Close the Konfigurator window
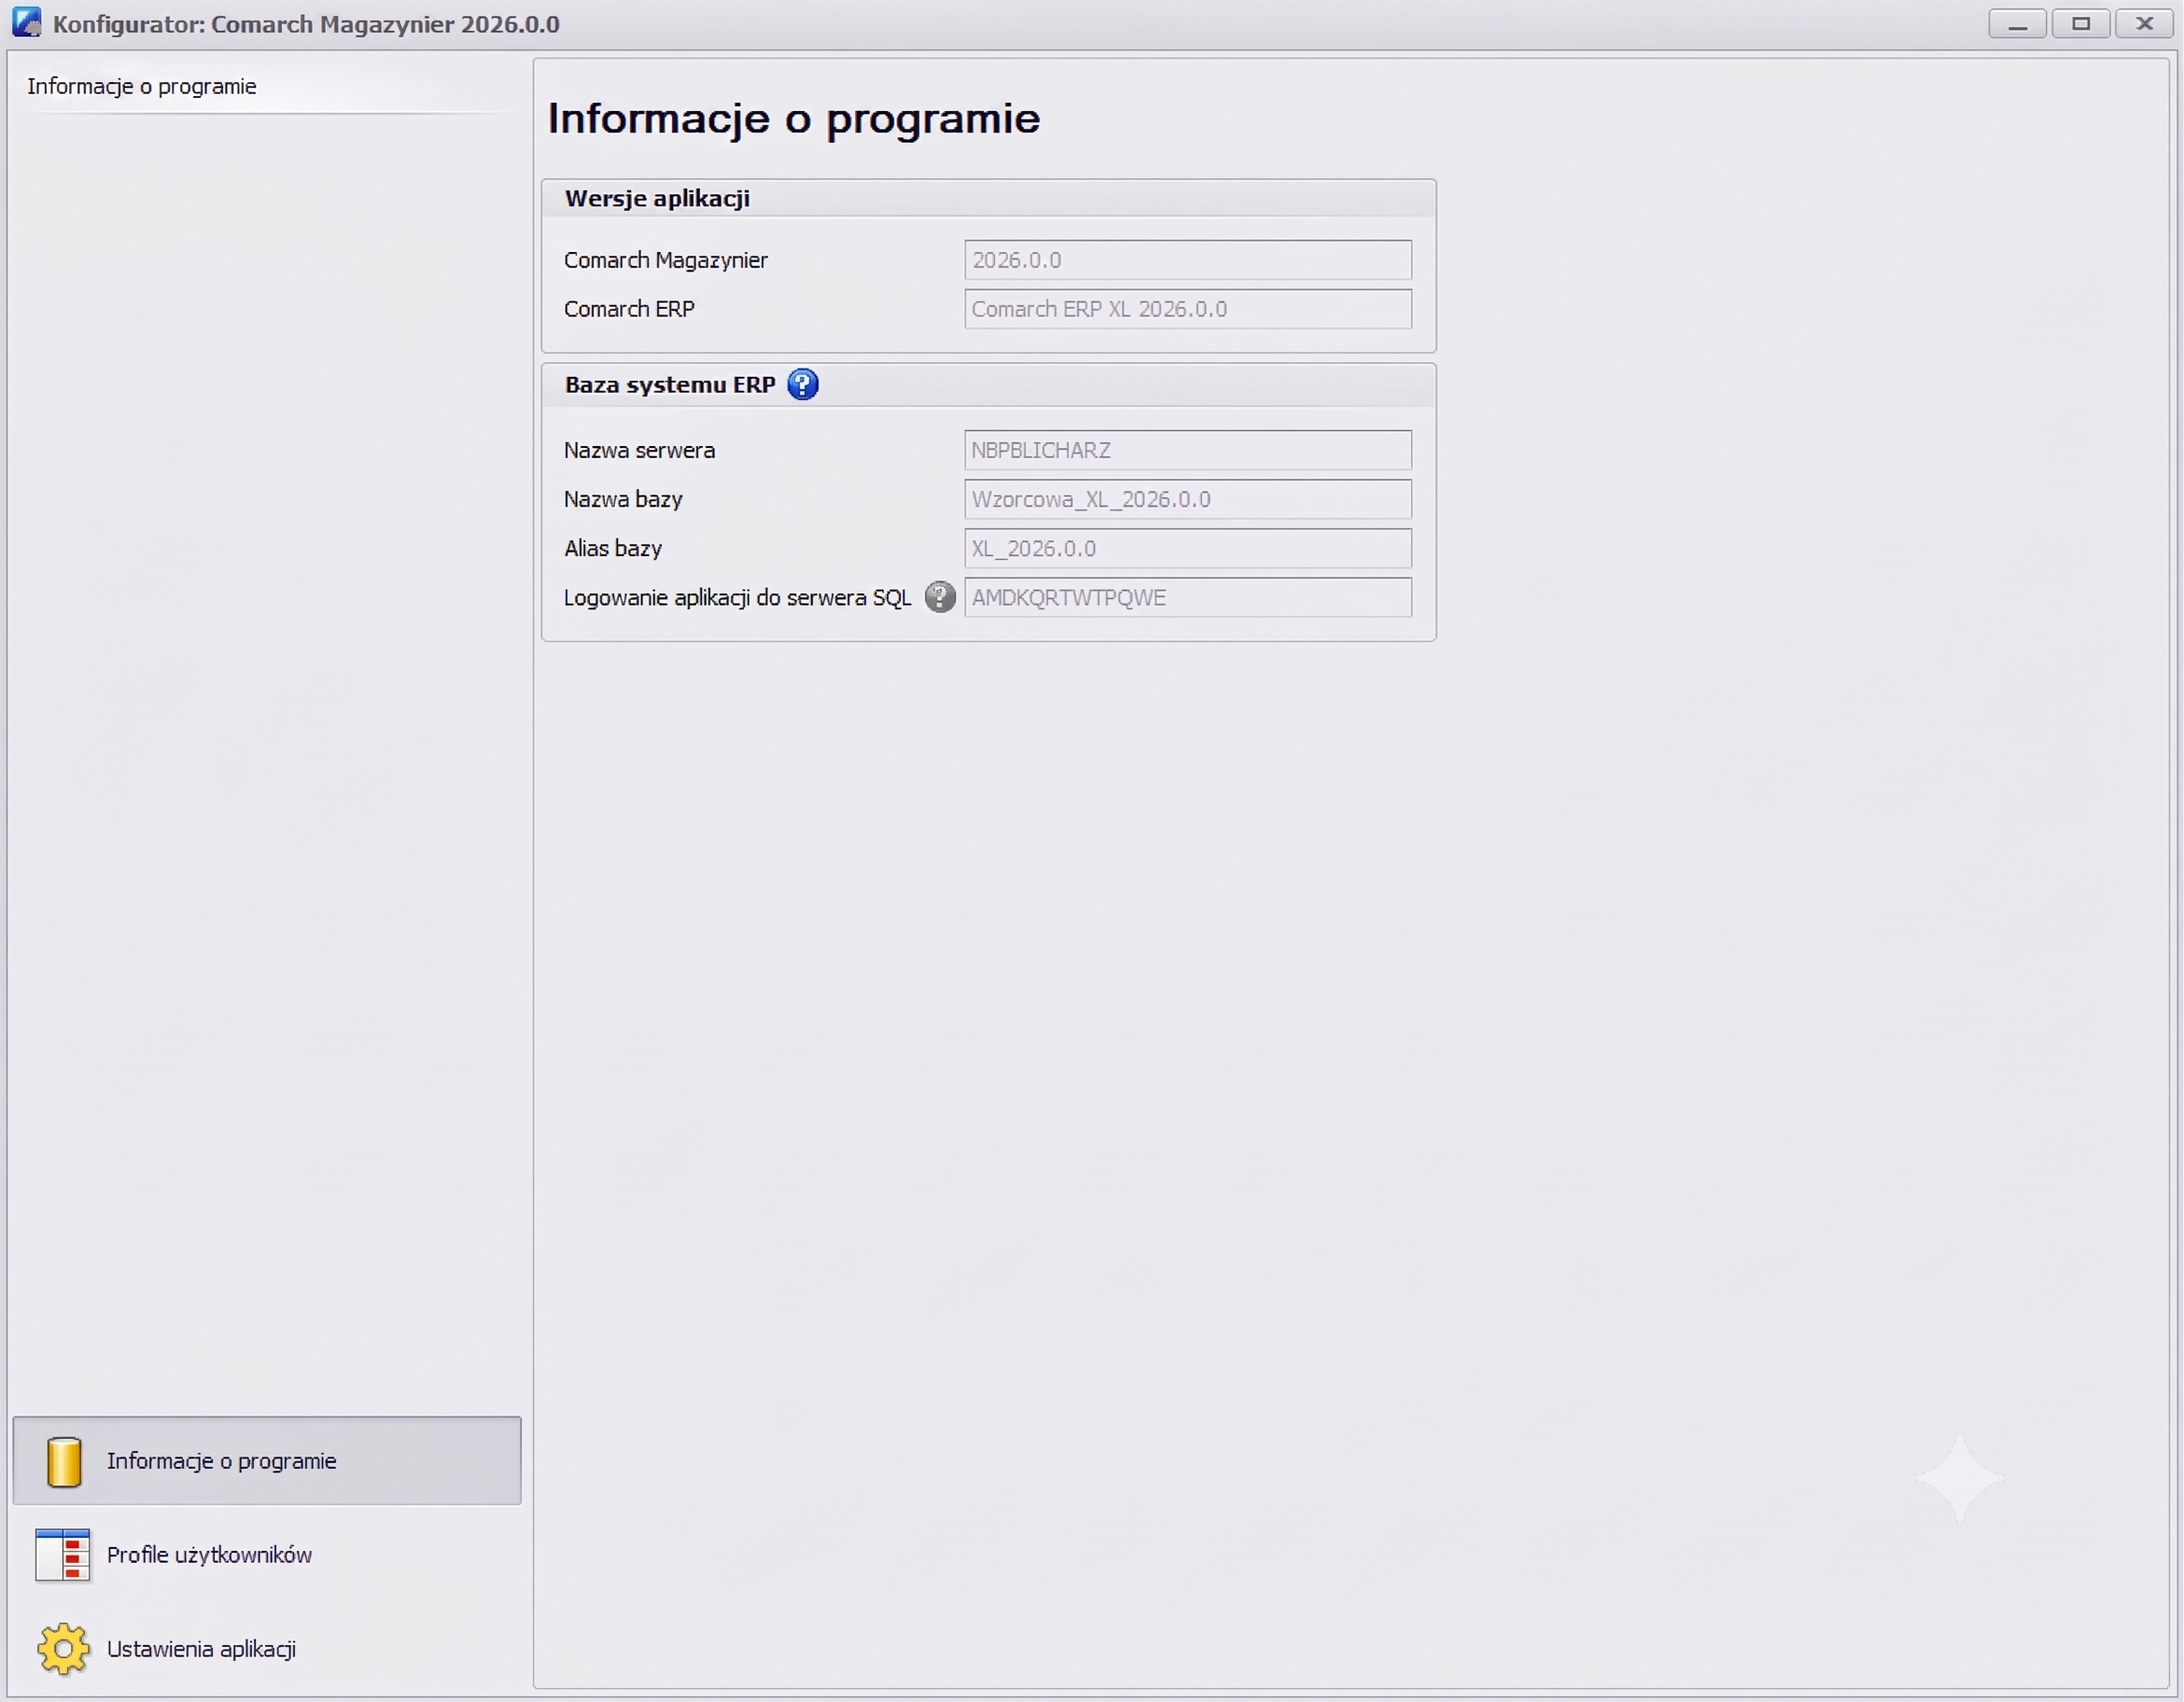The height and width of the screenshot is (1702, 2184). 2144,23
